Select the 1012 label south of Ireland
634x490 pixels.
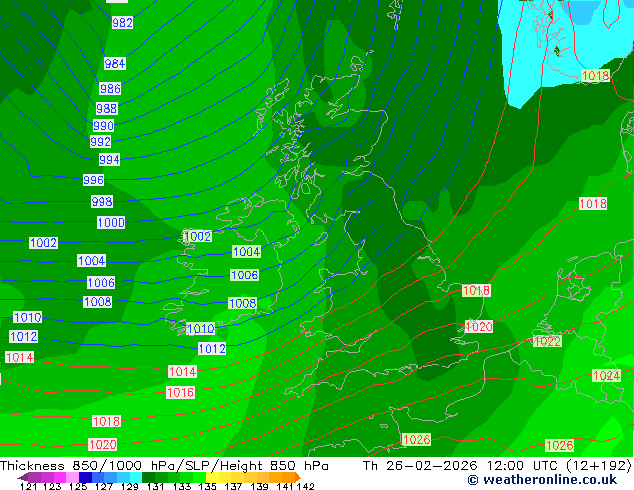click(x=212, y=348)
